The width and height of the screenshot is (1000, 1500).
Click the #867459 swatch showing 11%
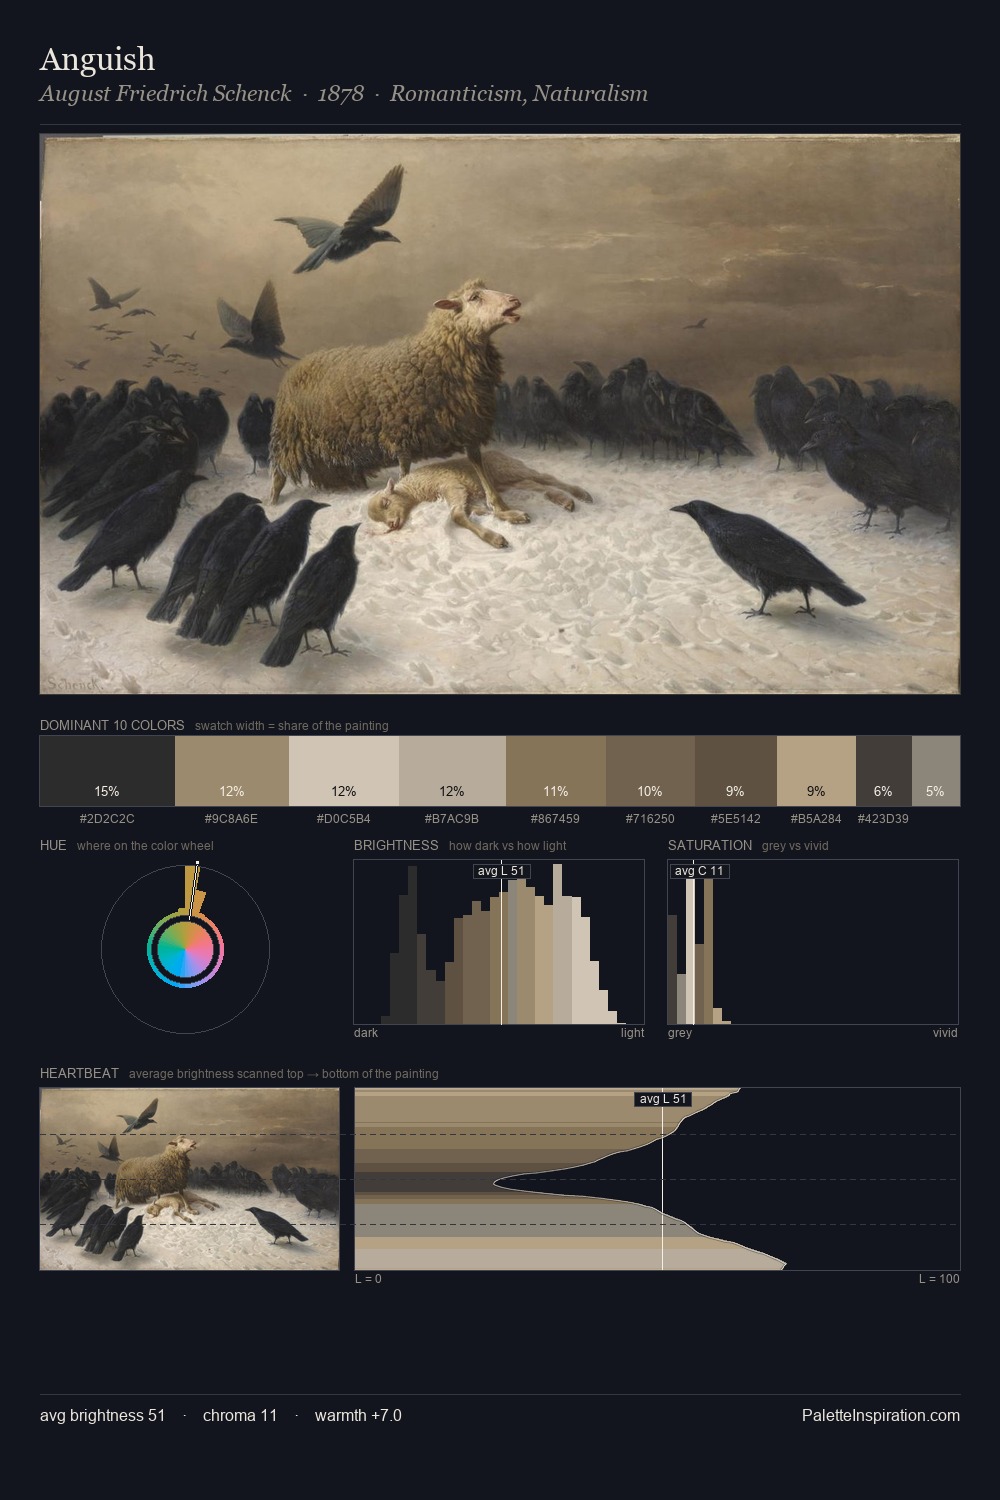(x=556, y=771)
